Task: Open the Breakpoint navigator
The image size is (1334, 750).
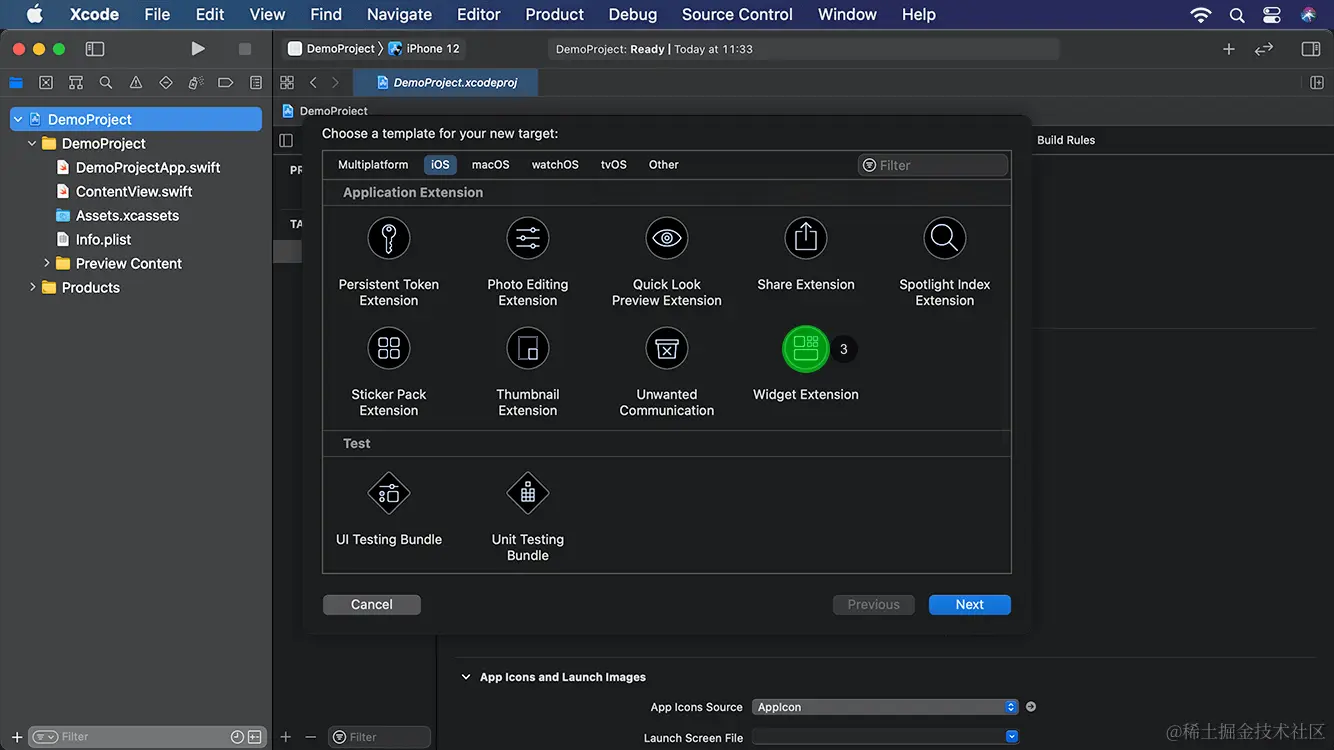Action: pos(226,83)
